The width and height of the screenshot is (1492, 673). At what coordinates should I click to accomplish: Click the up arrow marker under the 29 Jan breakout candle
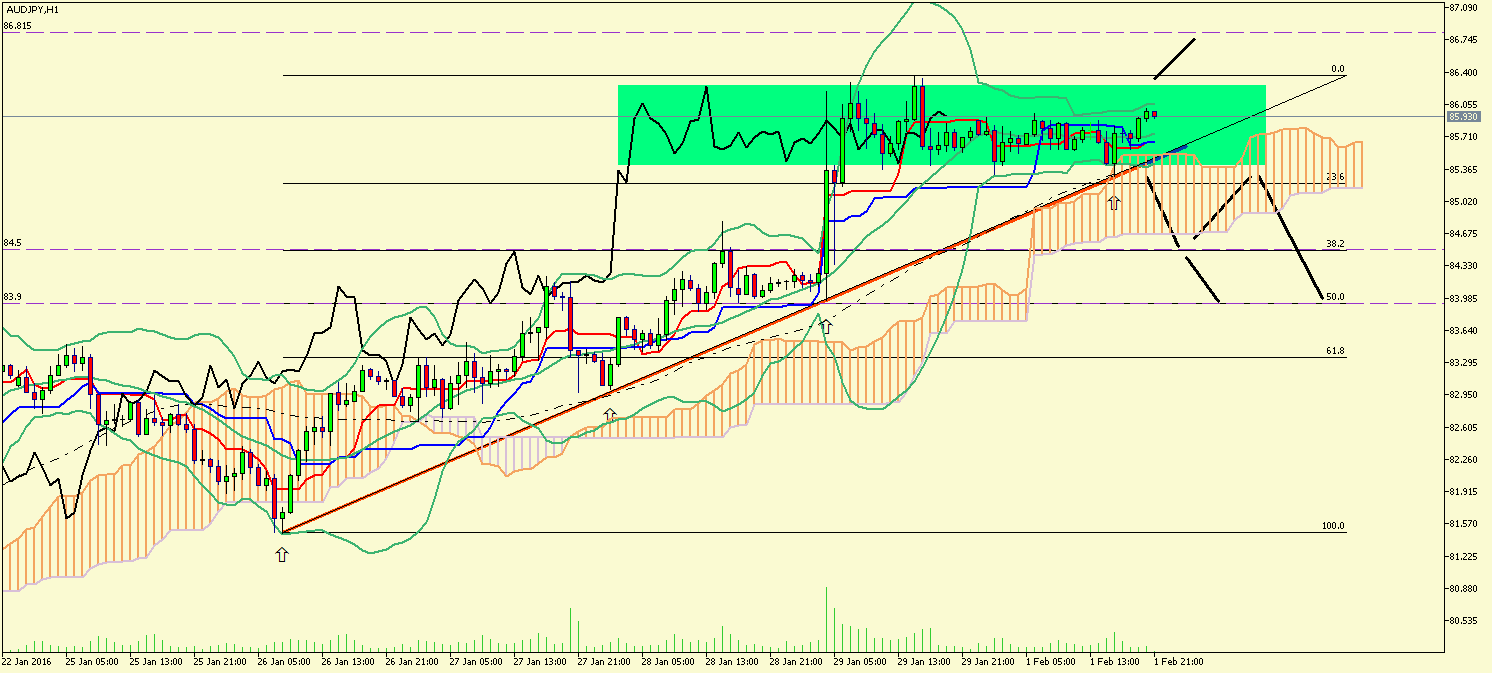826,325
